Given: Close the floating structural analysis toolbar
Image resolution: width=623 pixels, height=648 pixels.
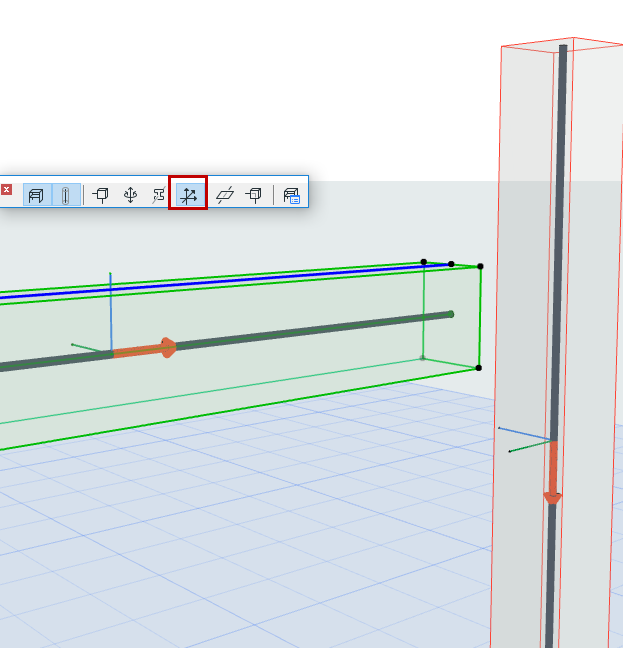Looking at the screenshot, I should (x=6, y=190).
